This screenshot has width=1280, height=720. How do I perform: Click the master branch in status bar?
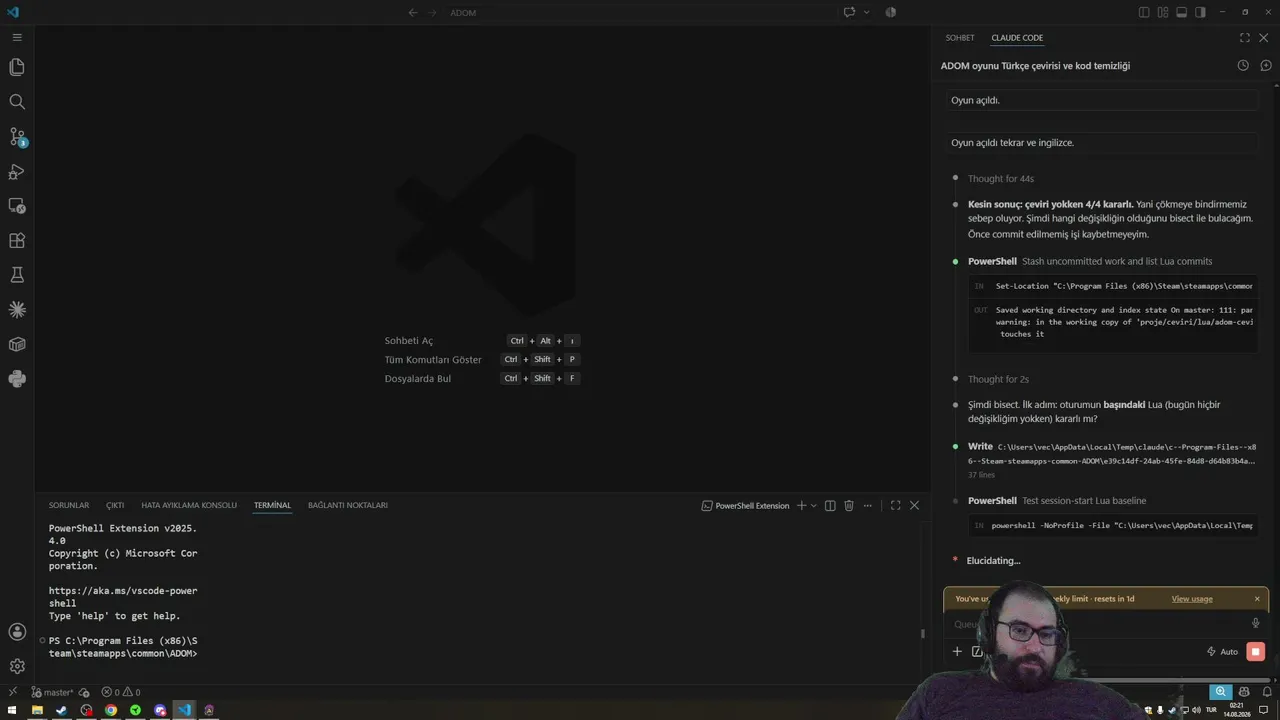tap(52, 692)
